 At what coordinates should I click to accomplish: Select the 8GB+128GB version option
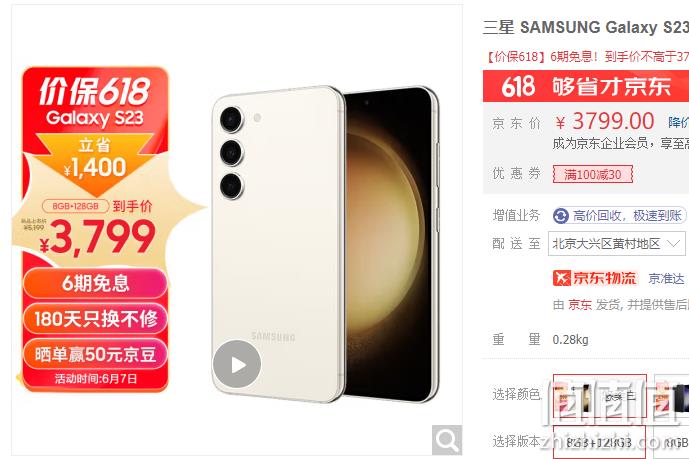[599, 442]
